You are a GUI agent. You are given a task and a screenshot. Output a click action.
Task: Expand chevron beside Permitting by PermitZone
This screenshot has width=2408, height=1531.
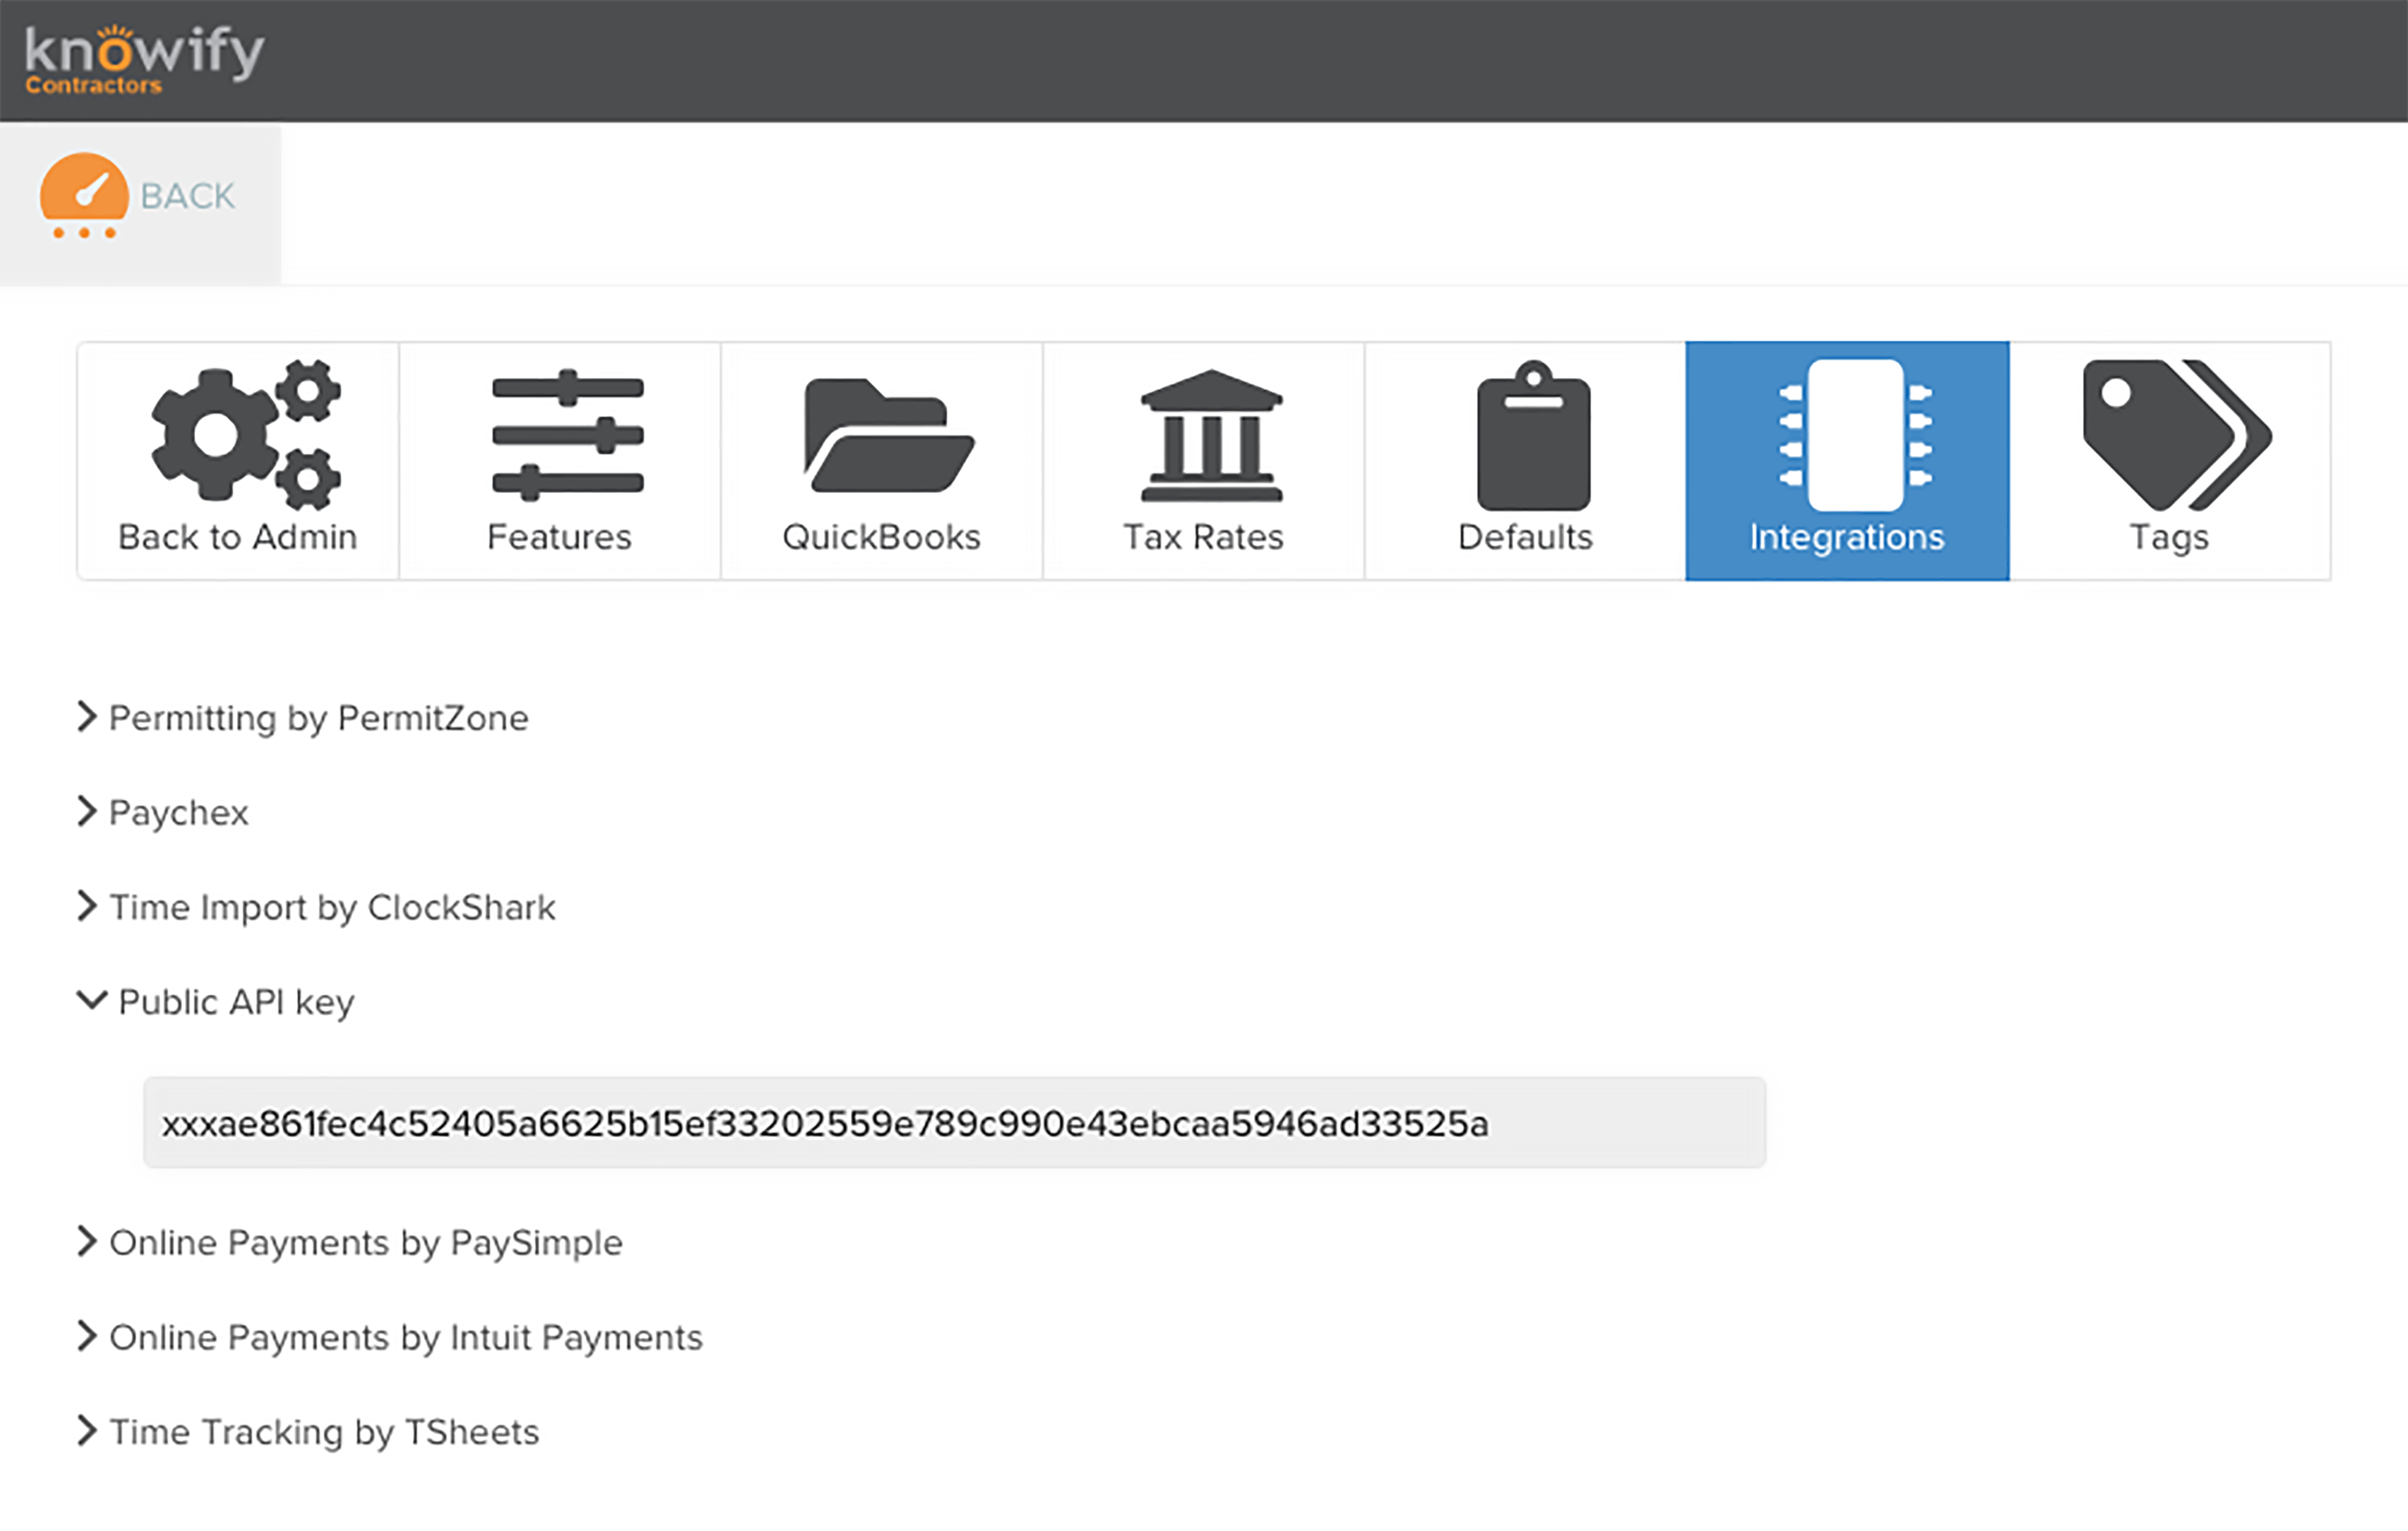coord(87,717)
